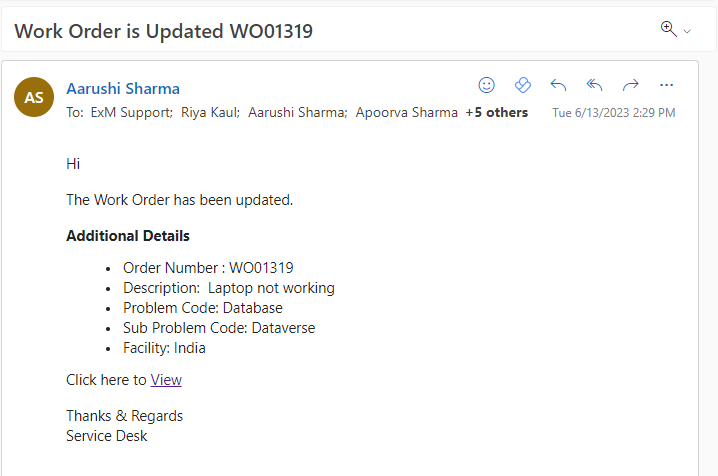Click the Additional Details heading
Viewport: 718px width, 476px height.
click(128, 236)
